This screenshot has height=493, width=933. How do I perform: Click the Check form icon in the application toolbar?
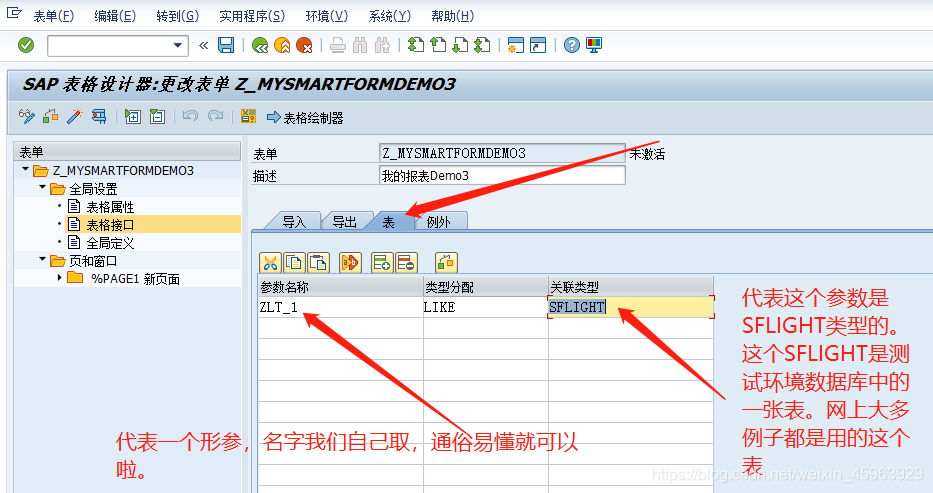(x=51, y=117)
